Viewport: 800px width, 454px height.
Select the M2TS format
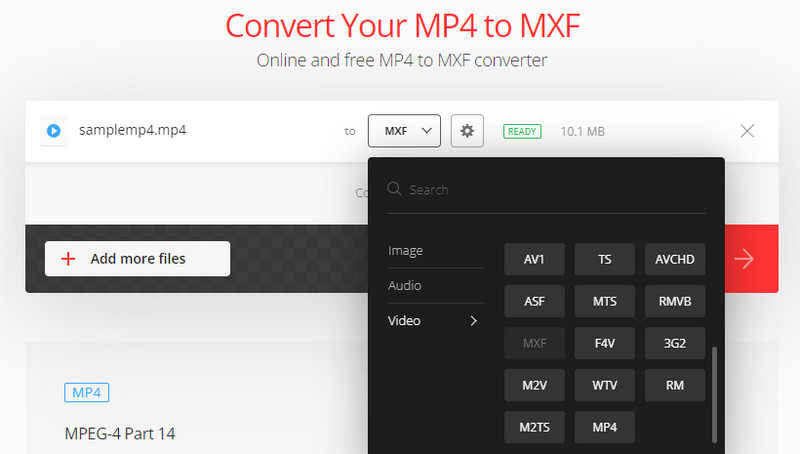[535, 427]
